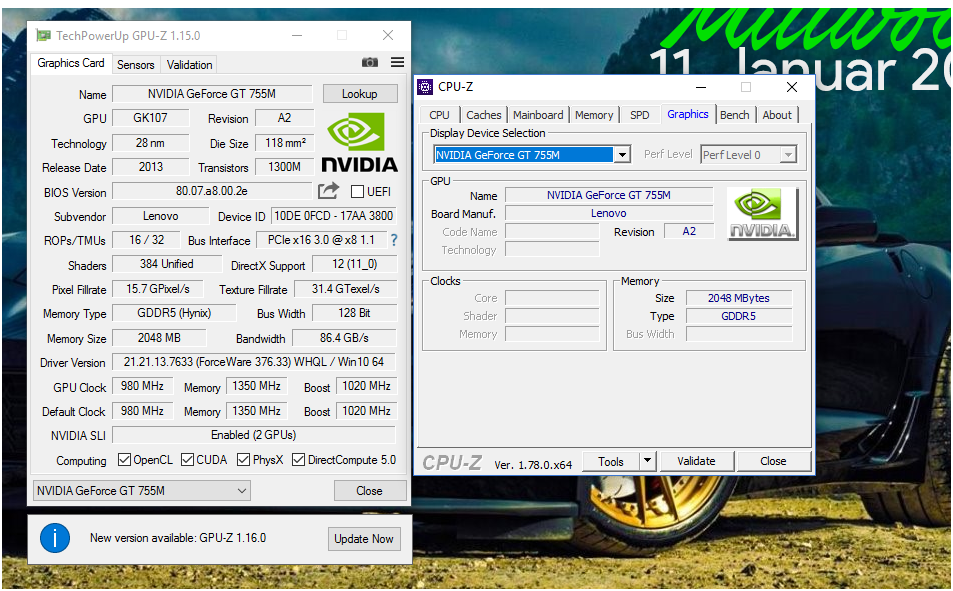The width and height of the screenshot is (953, 591).
Task: Click the GPU-Z title bar app icon
Action: [x=43, y=35]
